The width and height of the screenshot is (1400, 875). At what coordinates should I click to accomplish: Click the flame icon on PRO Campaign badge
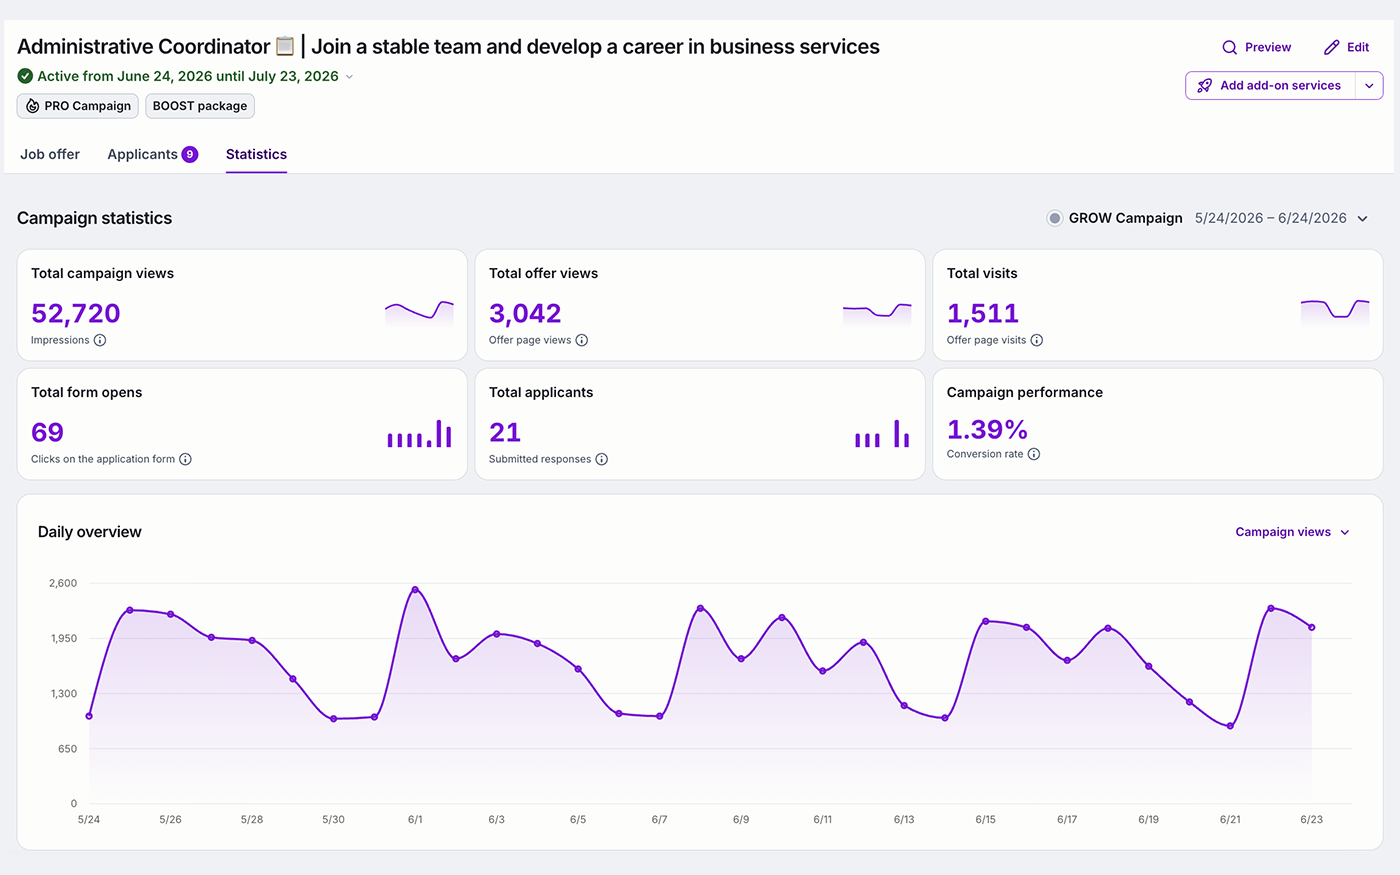[x=33, y=106]
